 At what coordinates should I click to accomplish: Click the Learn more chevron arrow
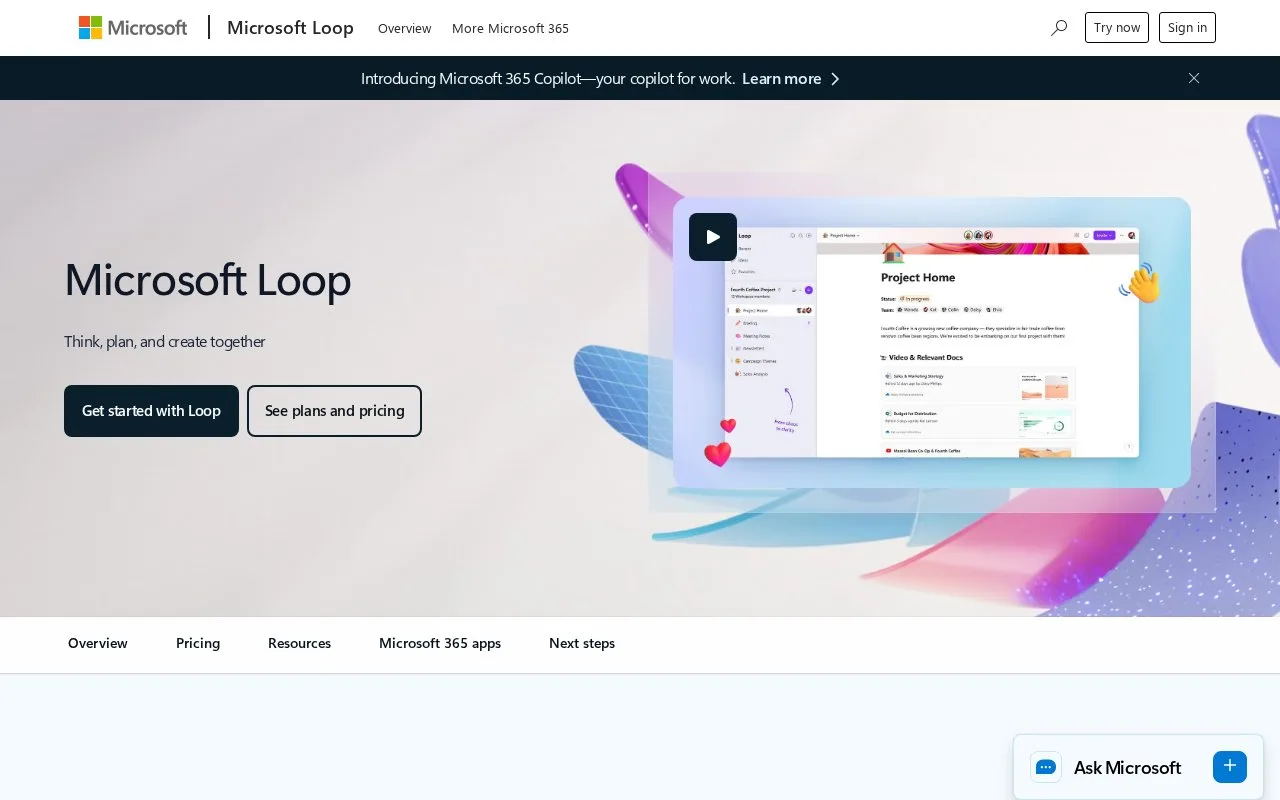(836, 79)
